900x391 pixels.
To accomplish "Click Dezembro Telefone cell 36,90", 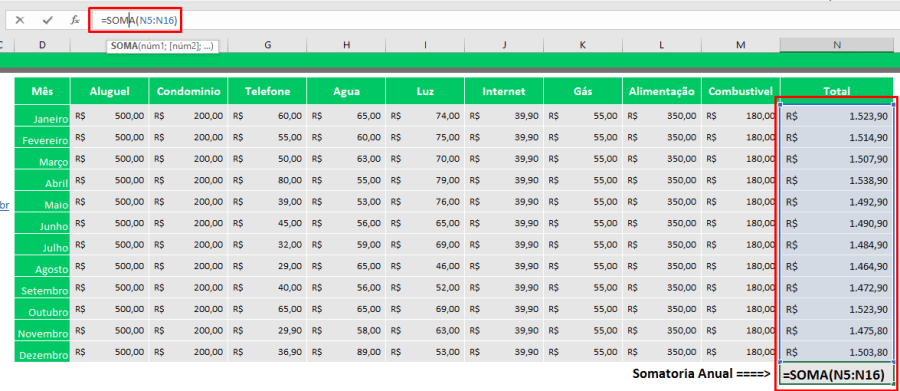I will (x=267, y=351).
